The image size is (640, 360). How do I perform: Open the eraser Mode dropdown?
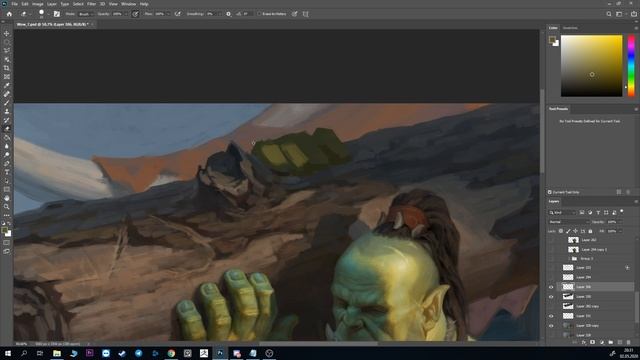coord(86,14)
